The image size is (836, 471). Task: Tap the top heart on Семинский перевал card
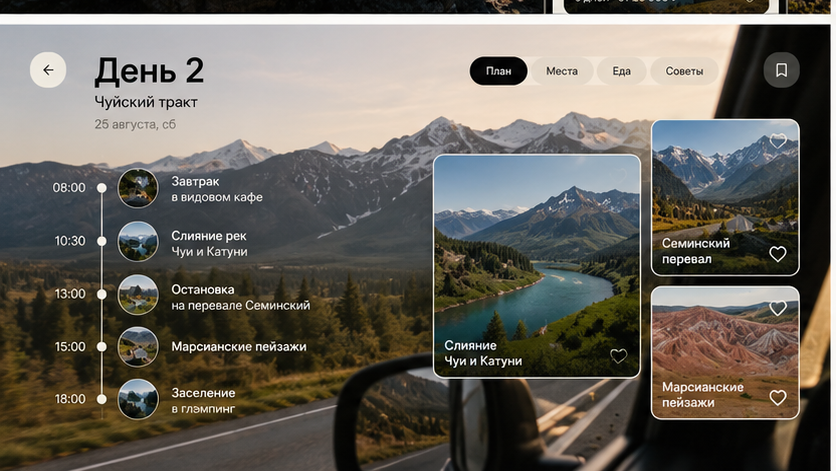point(778,141)
